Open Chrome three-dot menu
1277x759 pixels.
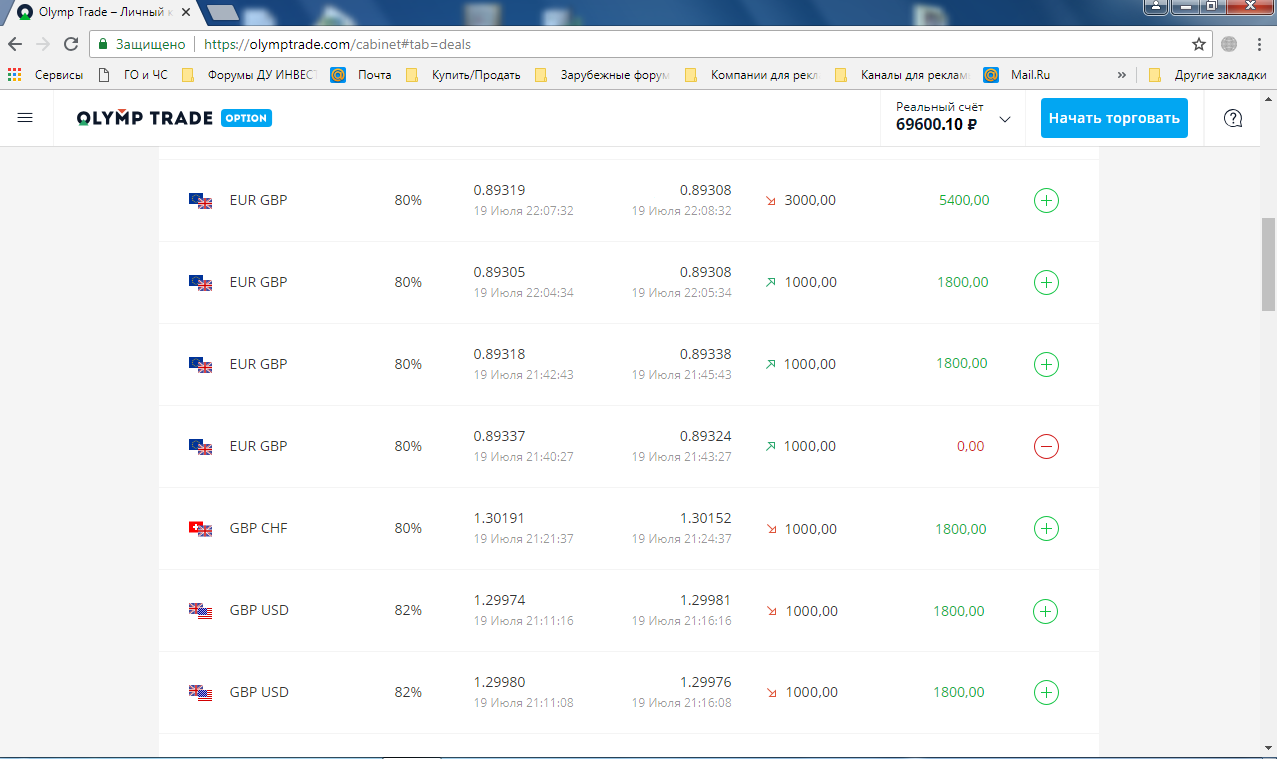[1259, 44]
